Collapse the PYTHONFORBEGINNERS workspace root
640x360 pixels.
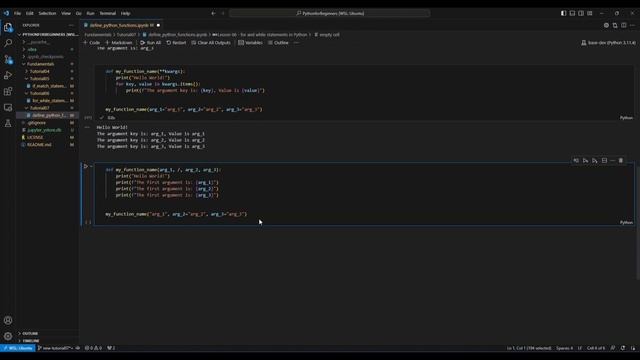(x=48, y=35)
